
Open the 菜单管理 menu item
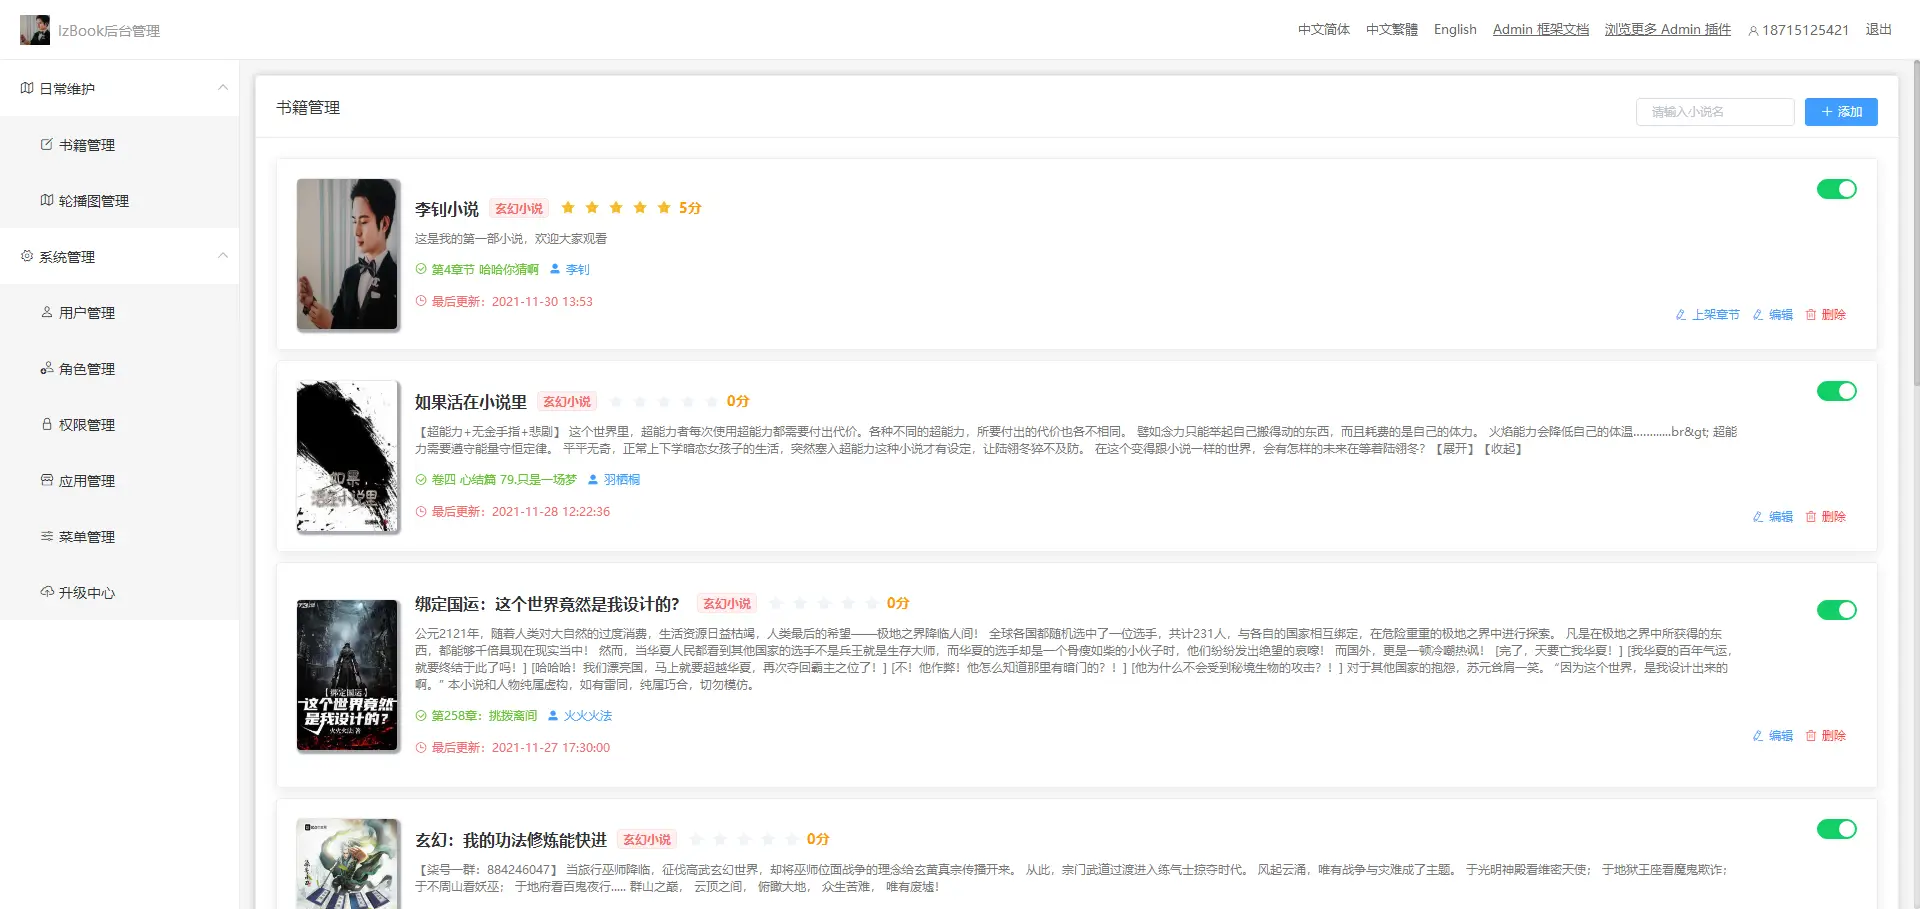tap(87, 537)
